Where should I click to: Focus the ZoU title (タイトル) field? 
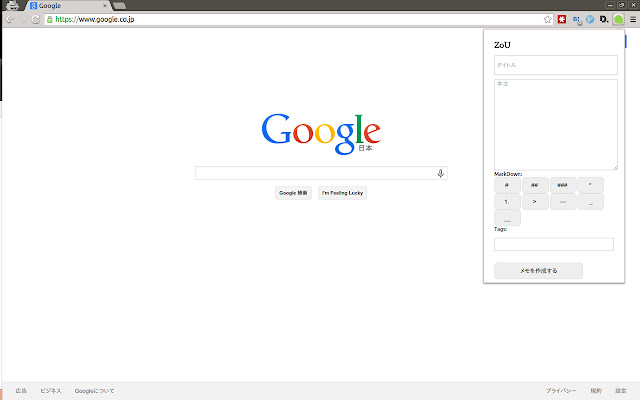click(556, 65)
